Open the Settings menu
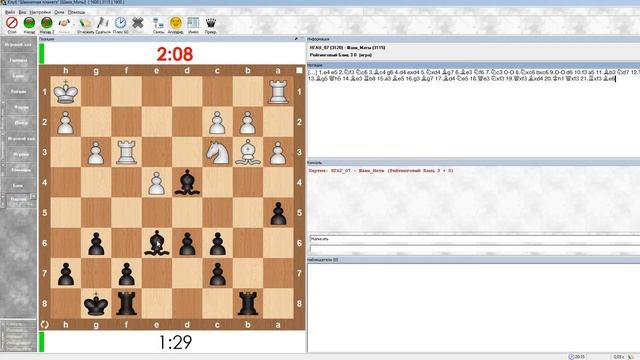This screenshot has width=640, height=360. coord(40,12)
